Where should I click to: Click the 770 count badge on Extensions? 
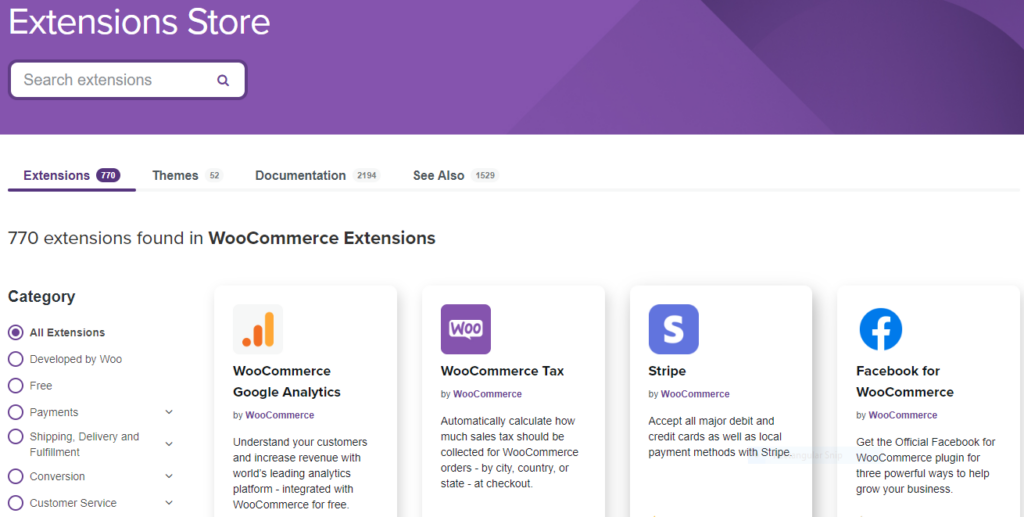[108, 176]
